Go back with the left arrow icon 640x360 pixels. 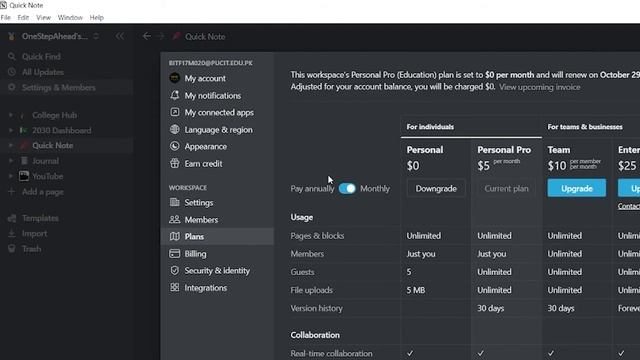pyautogui.click(x=147, y=36)
